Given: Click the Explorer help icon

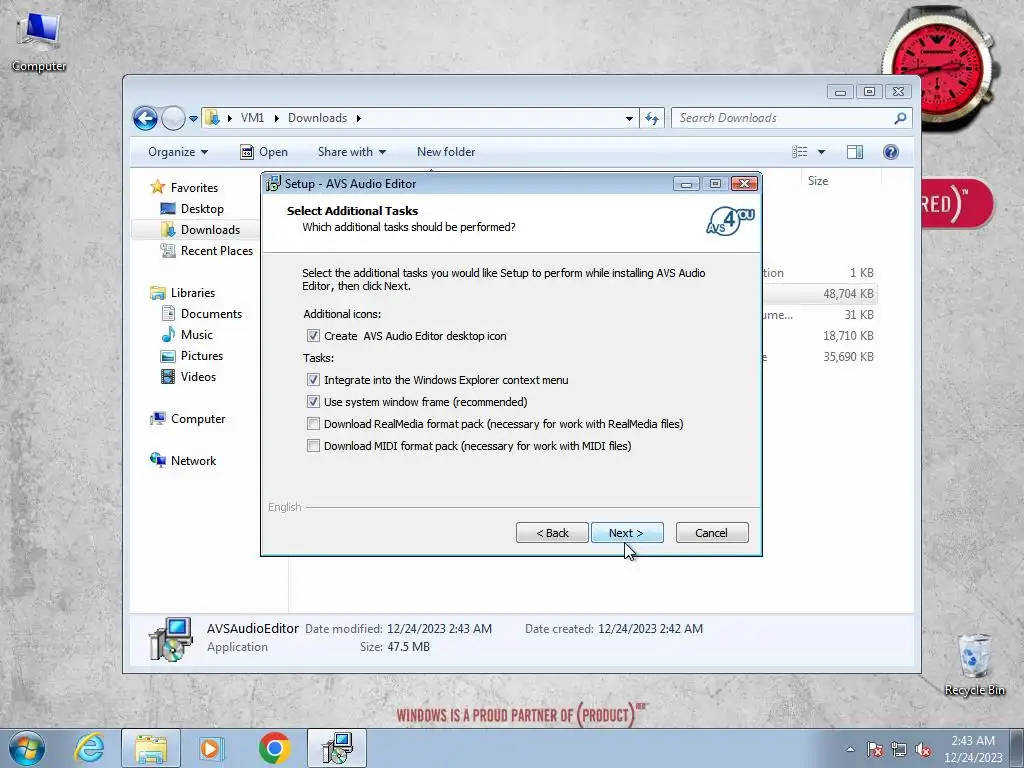Looking at the screenshot, I should click(891, 152).
